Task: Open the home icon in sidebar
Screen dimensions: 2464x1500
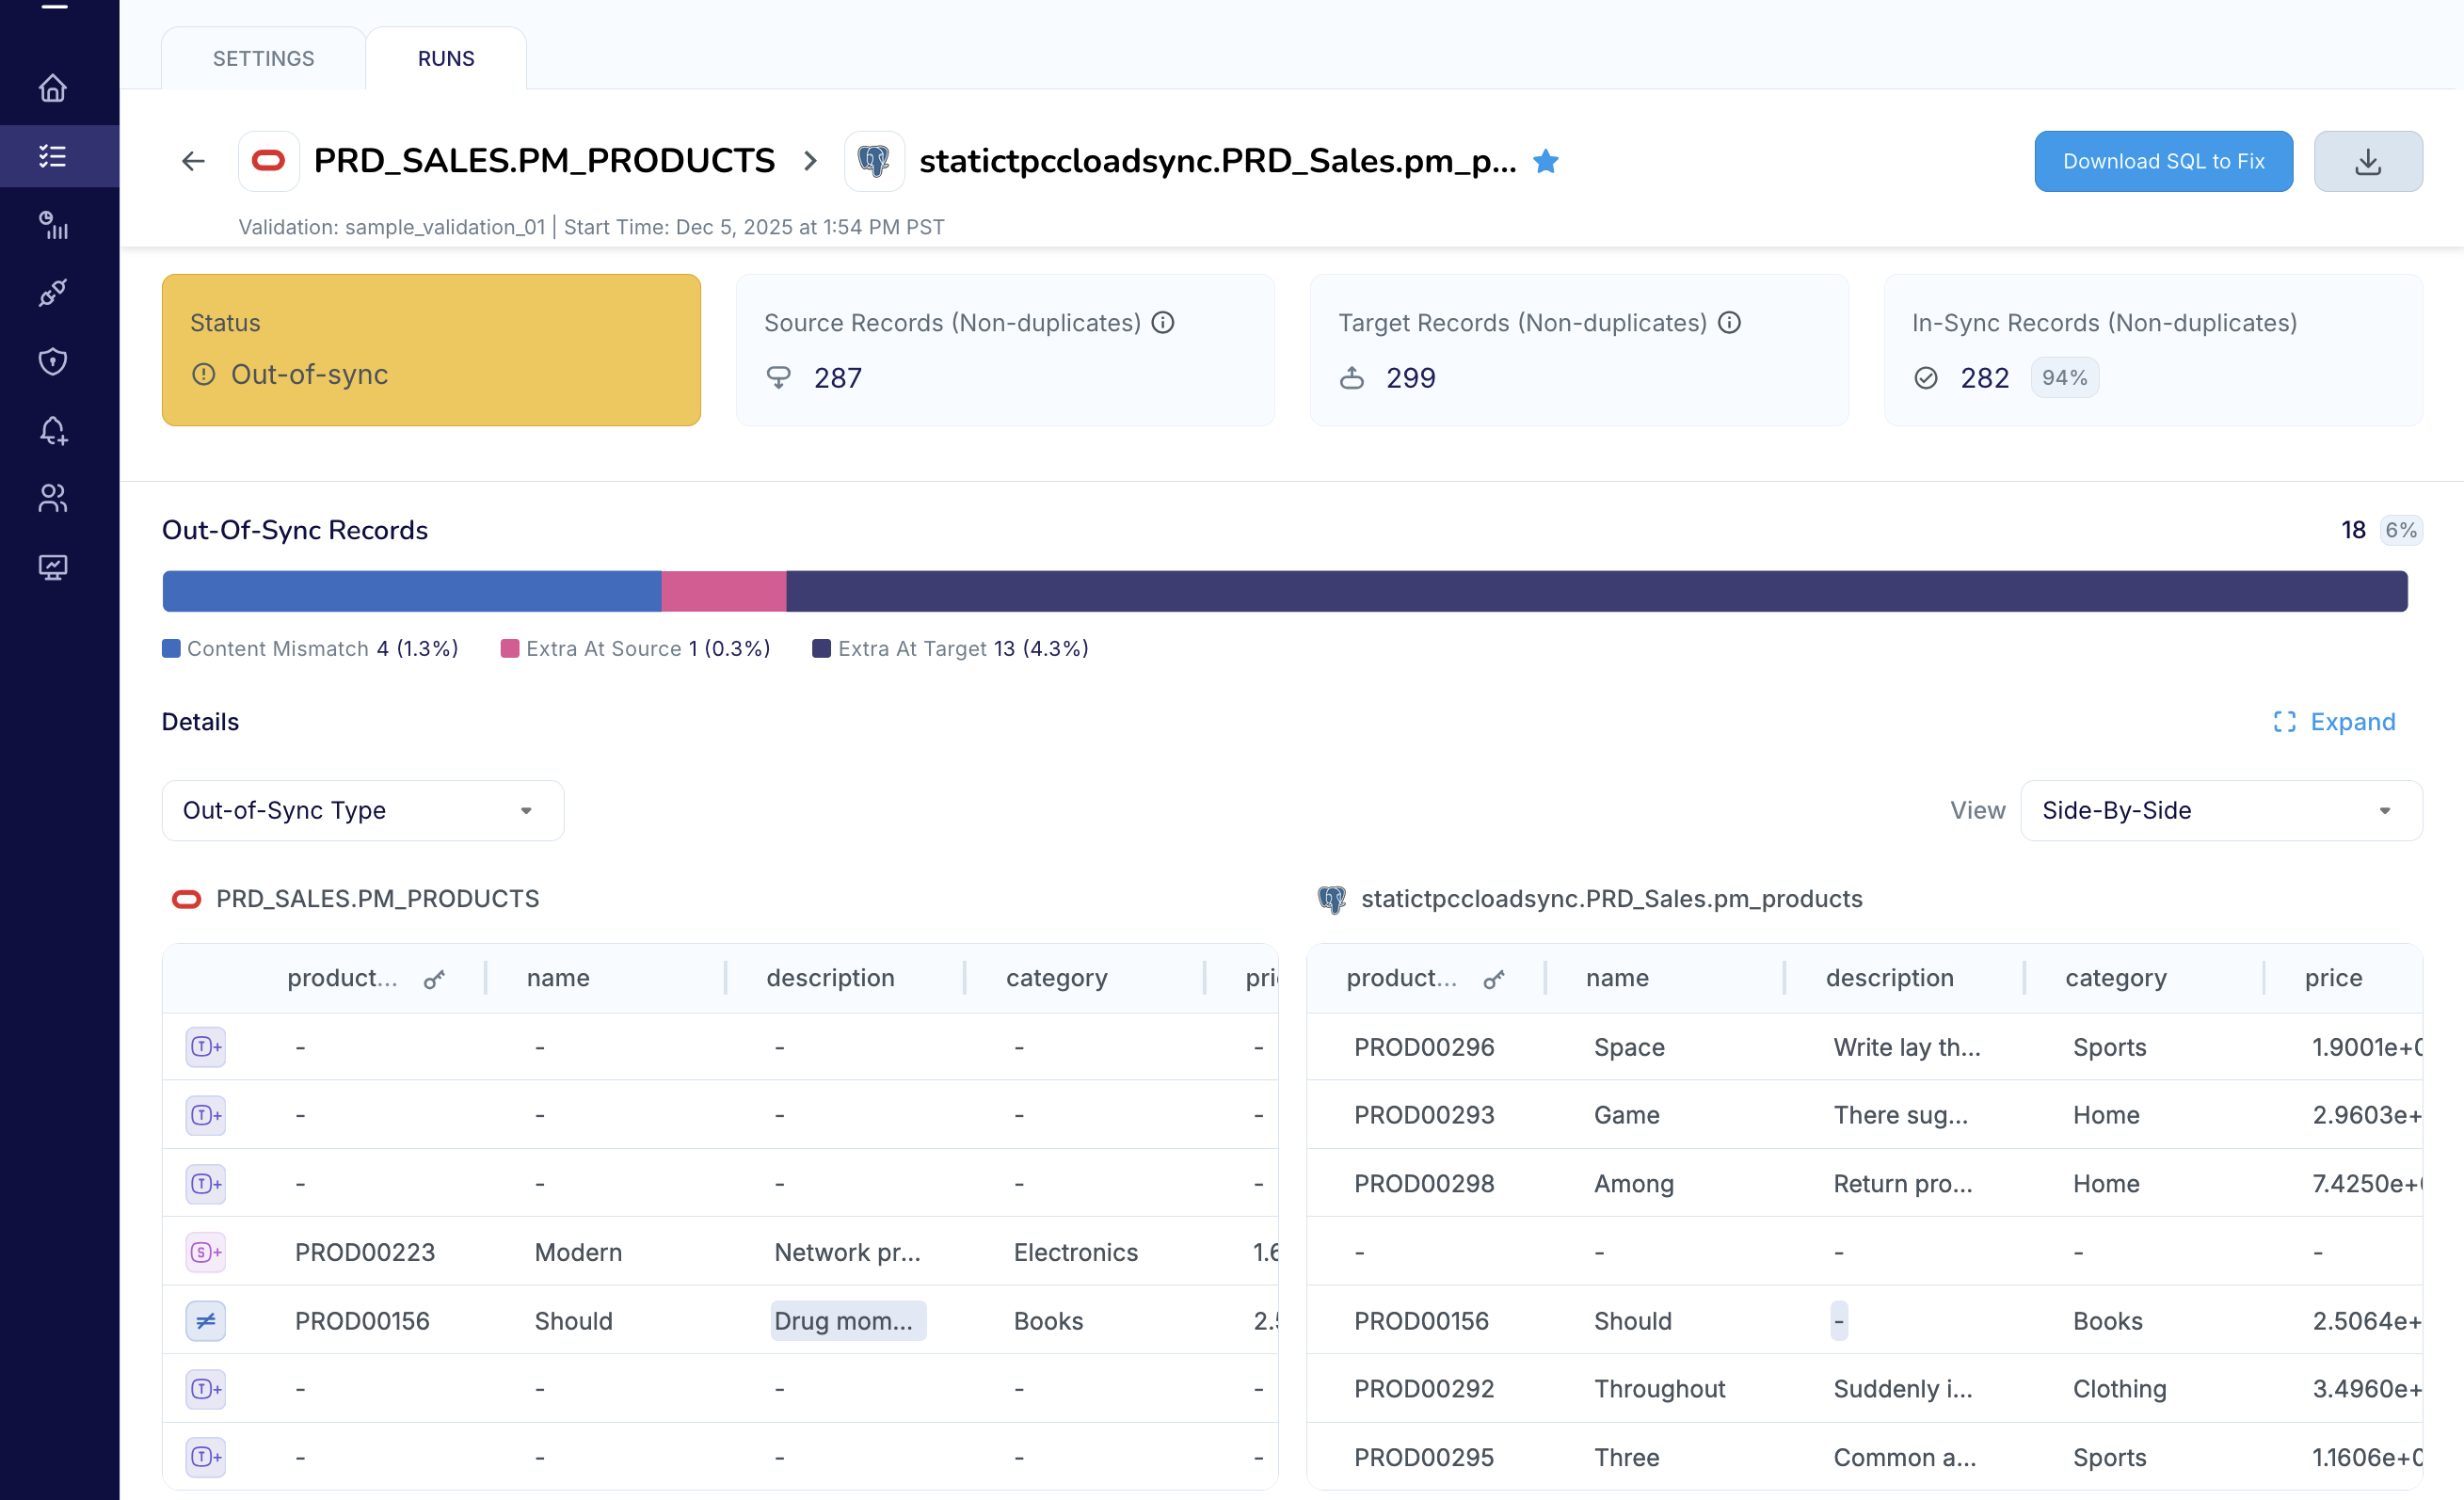Action: (53, 88)
